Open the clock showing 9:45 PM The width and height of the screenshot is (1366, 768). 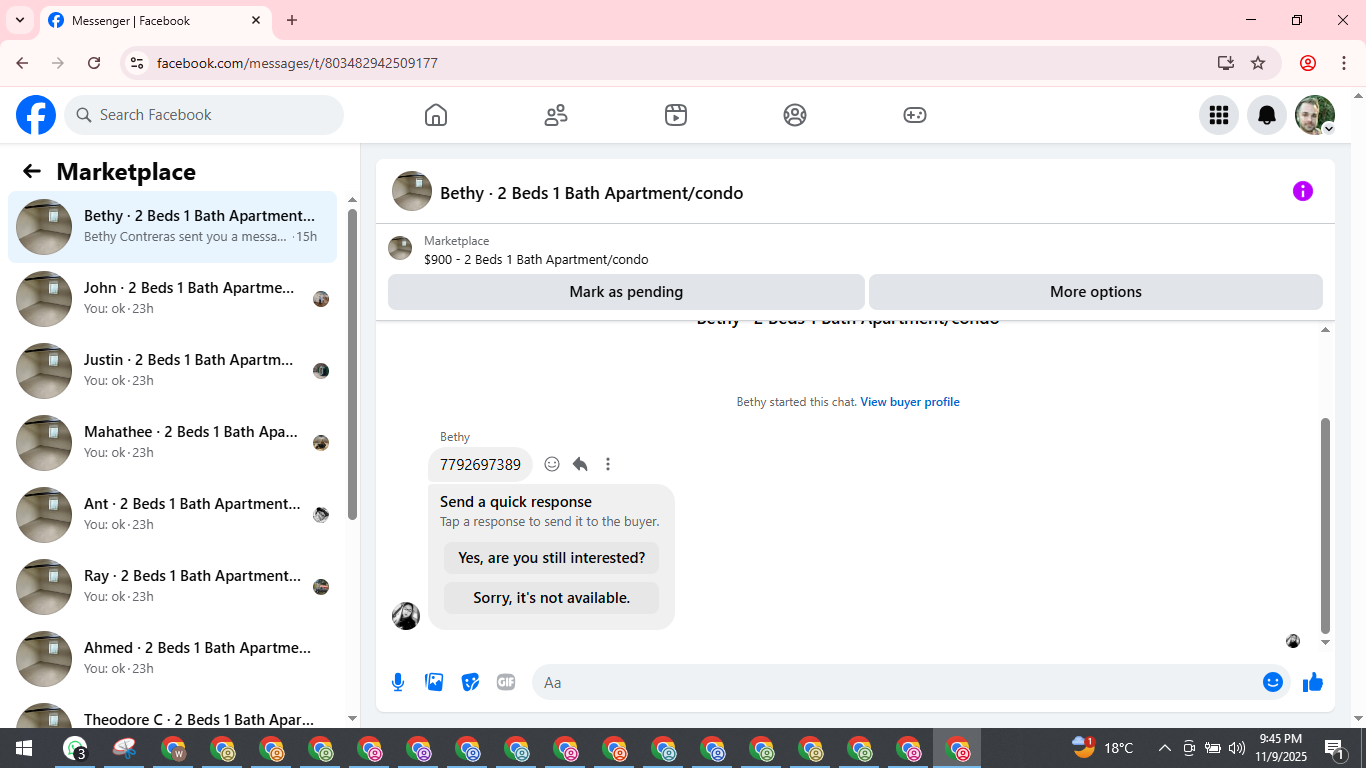[x=1281, y=748]
